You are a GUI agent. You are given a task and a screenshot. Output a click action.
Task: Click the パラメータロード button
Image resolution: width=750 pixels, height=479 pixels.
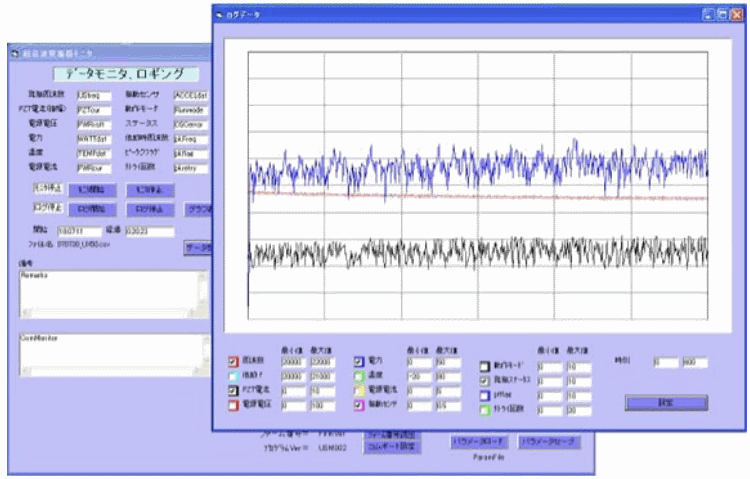(479, 442)
